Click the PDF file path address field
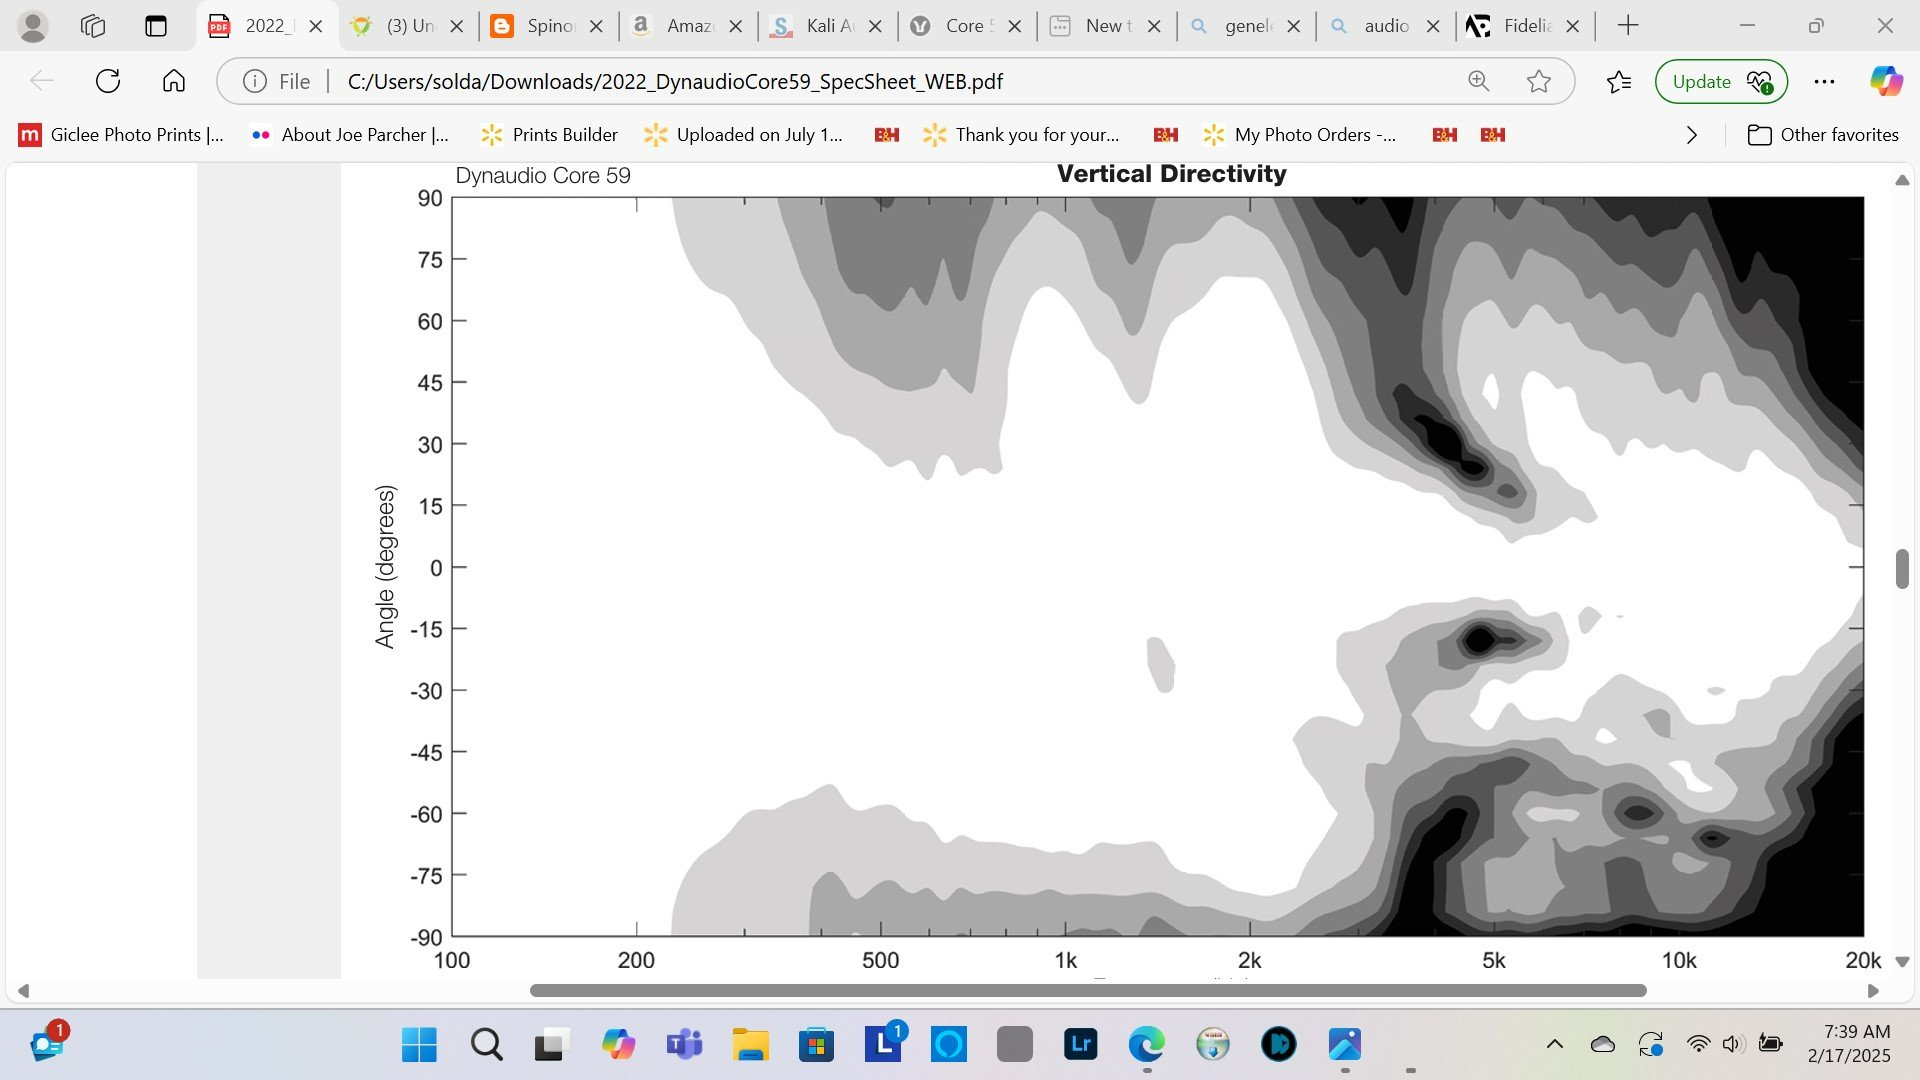The height and width of the screenshot is (1080, 1920). [x=675, y=81]
